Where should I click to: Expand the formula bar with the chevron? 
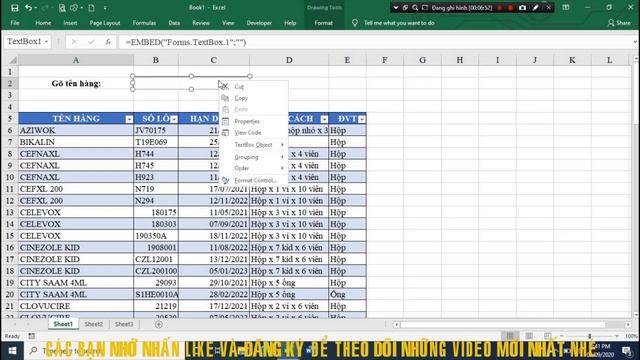coord(635,42)
